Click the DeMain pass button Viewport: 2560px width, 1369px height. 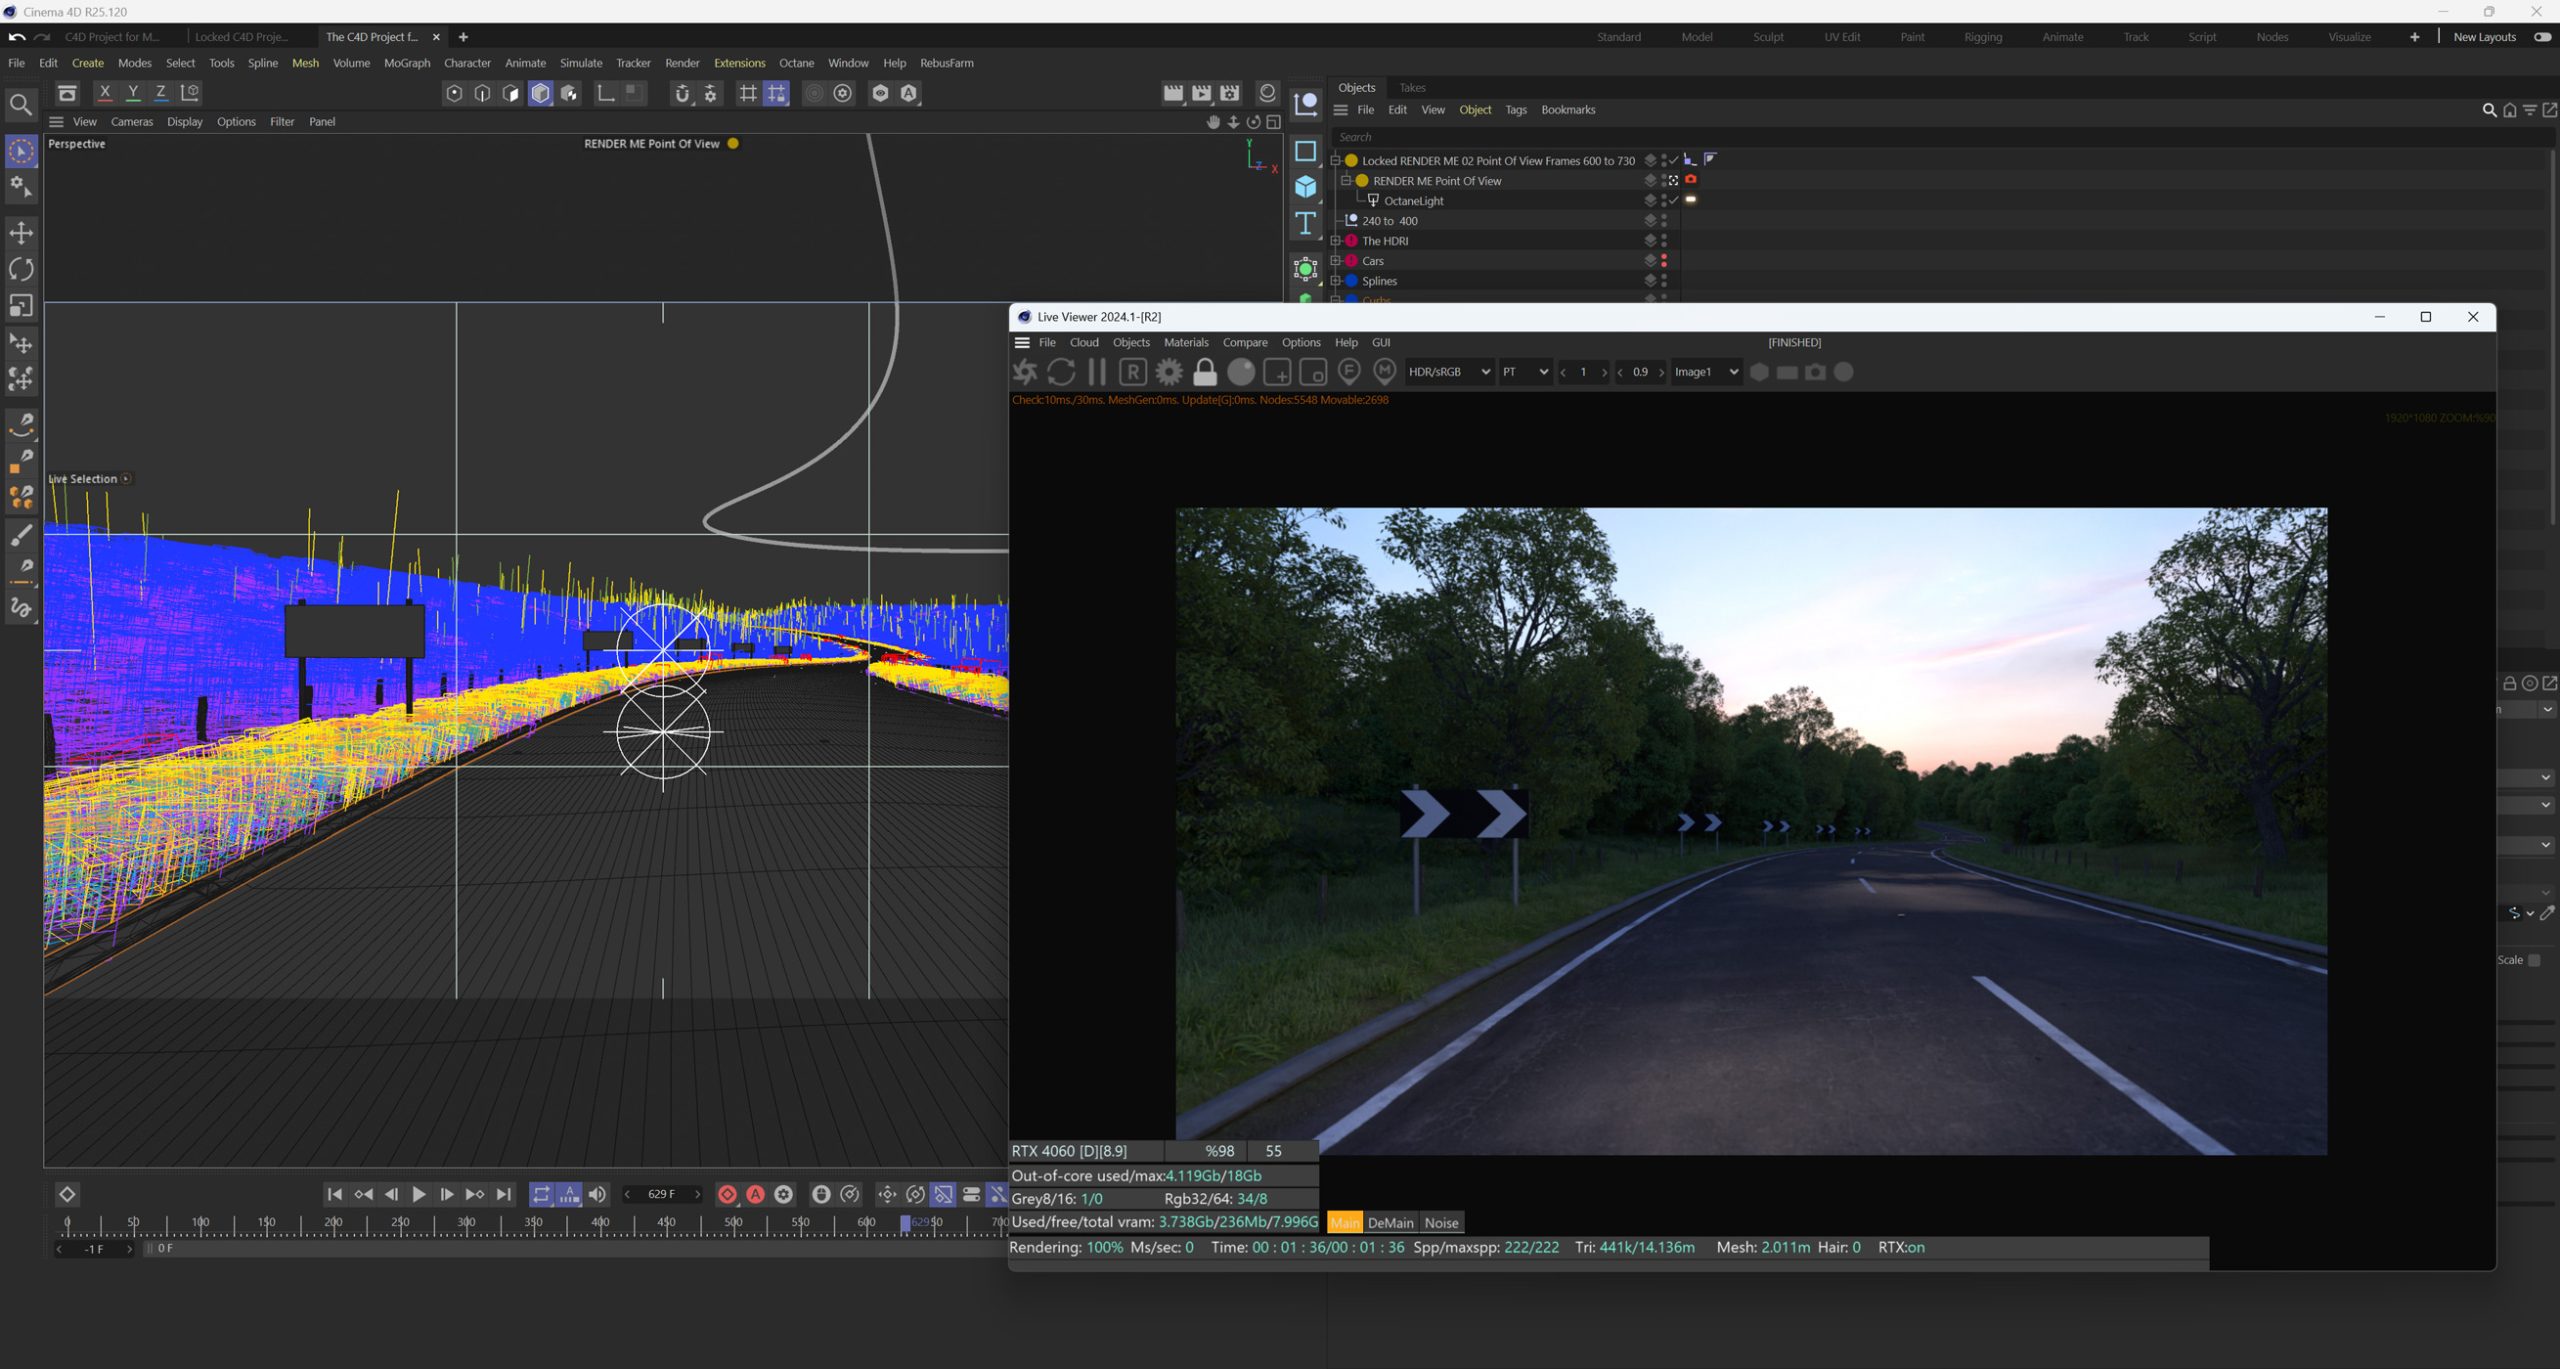pos(1390,1222)
